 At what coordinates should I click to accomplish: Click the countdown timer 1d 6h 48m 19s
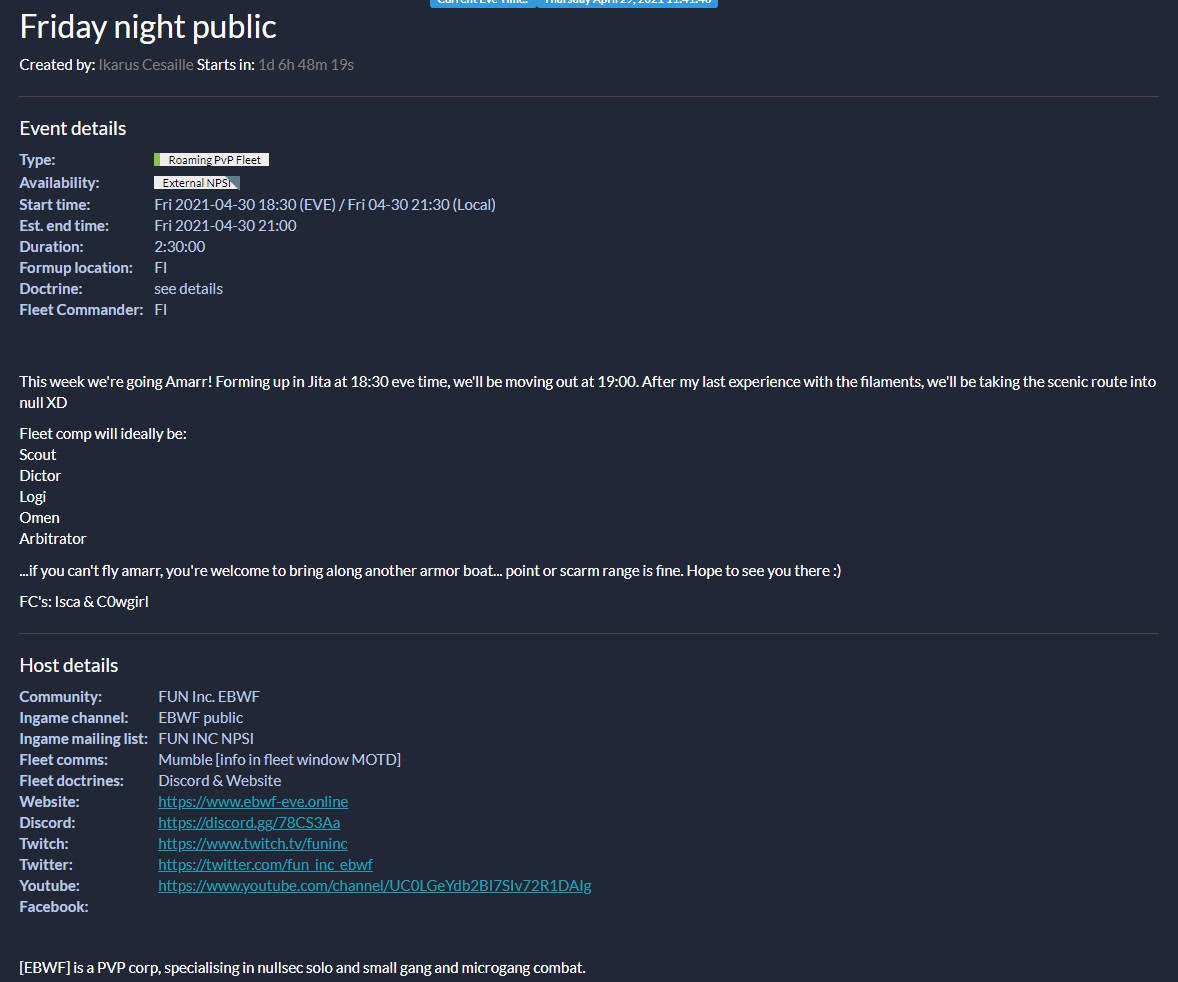(305, 63)
